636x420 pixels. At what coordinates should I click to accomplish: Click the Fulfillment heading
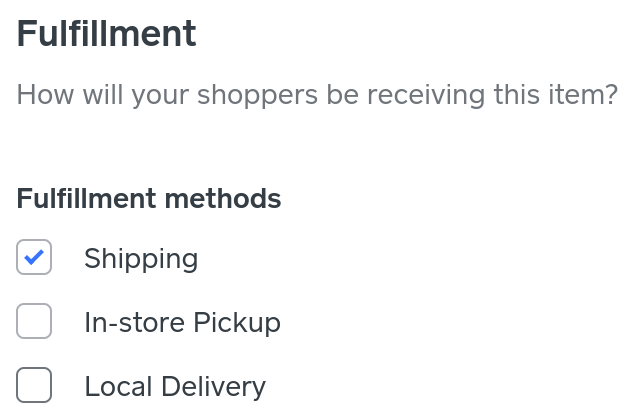point(106,34)
